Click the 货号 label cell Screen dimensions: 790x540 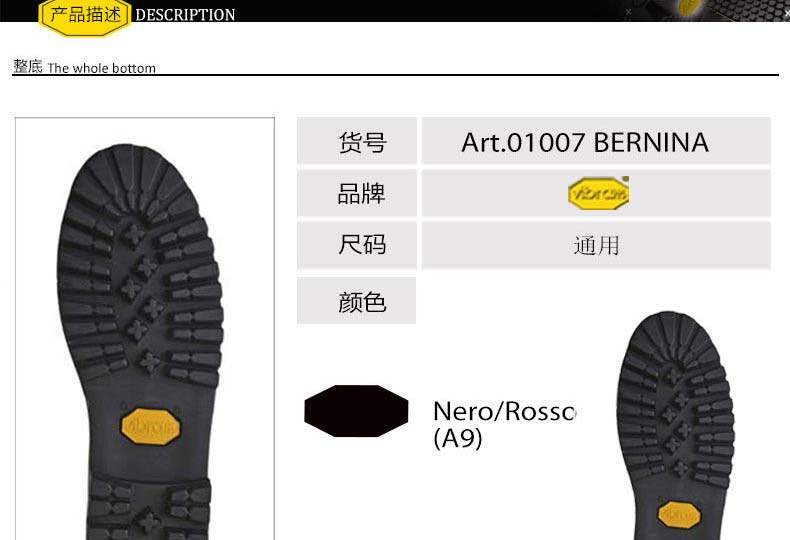(x=357, y=141)
